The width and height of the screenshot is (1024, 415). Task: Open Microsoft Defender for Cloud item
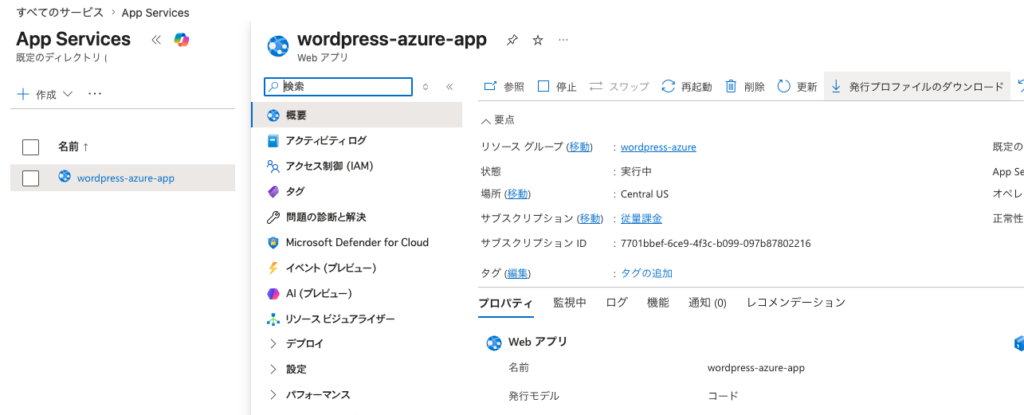pos(357,242)
